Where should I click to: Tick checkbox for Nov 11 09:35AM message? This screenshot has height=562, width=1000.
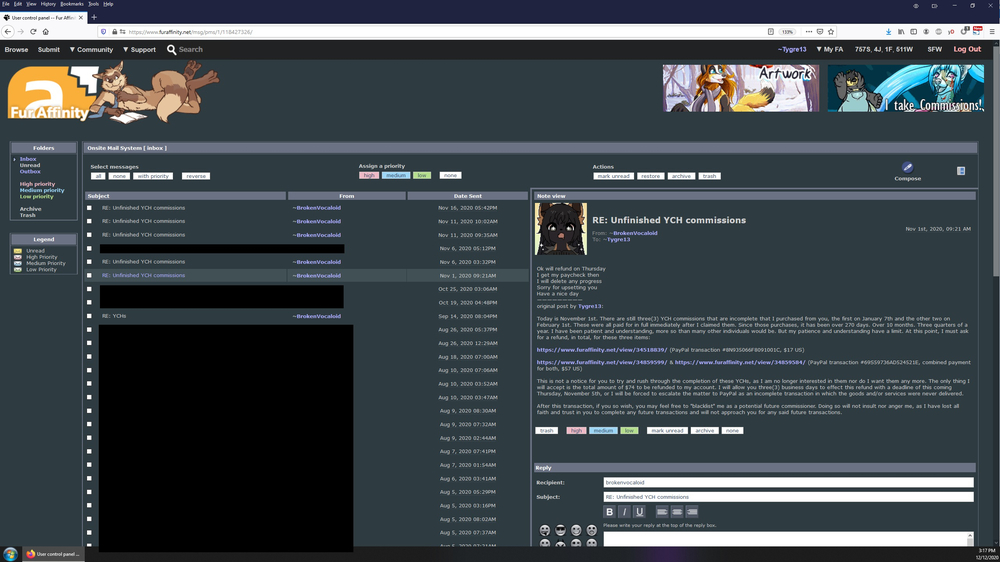pyautogui.click(x=89, y=235)
